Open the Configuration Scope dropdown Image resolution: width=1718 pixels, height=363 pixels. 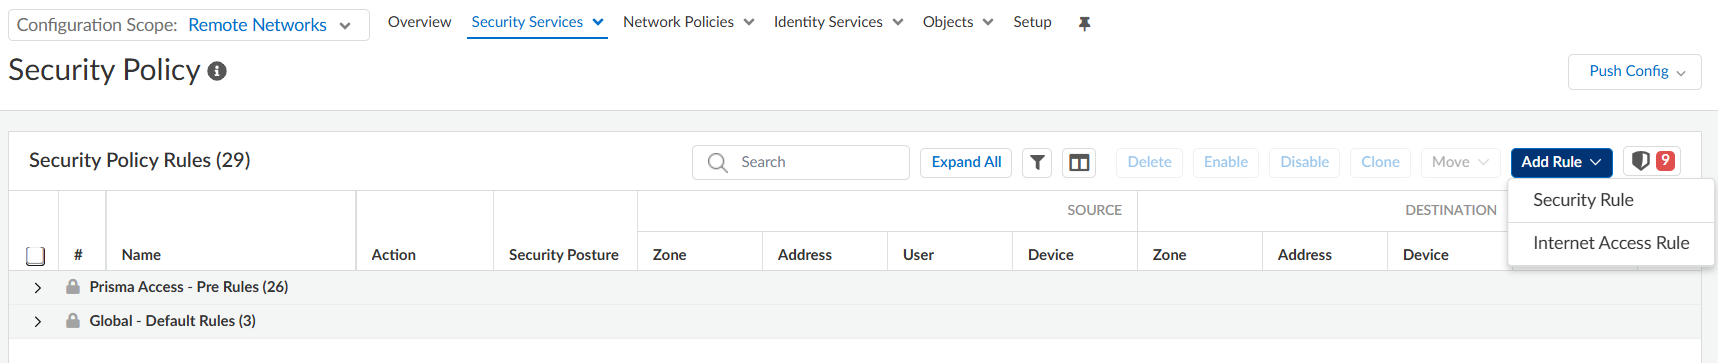pyautogui.click(x=189, y=25)
